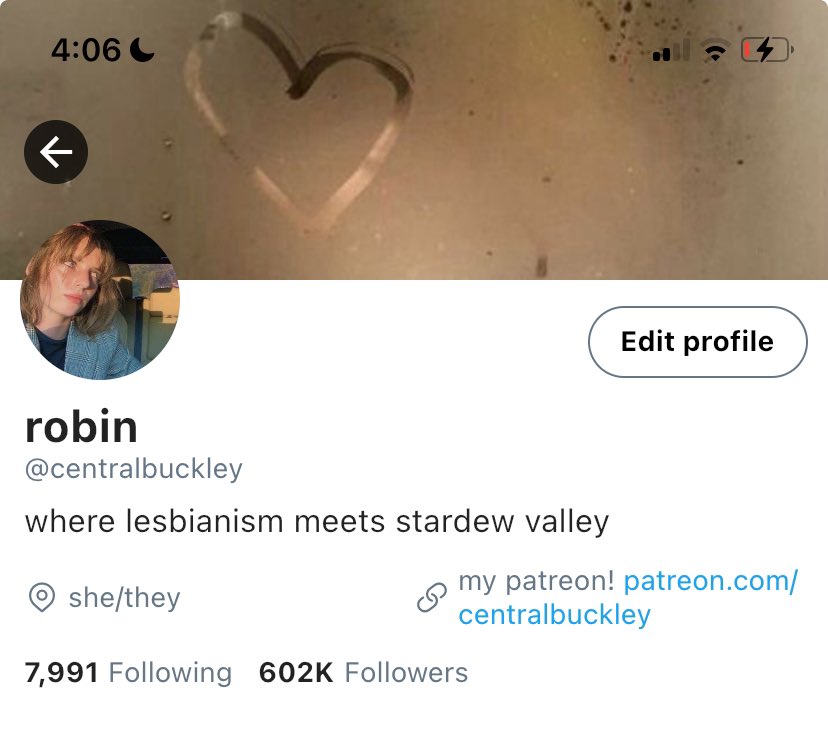Open the Edit profile button
828x737 pixels.
click(698, 342)
